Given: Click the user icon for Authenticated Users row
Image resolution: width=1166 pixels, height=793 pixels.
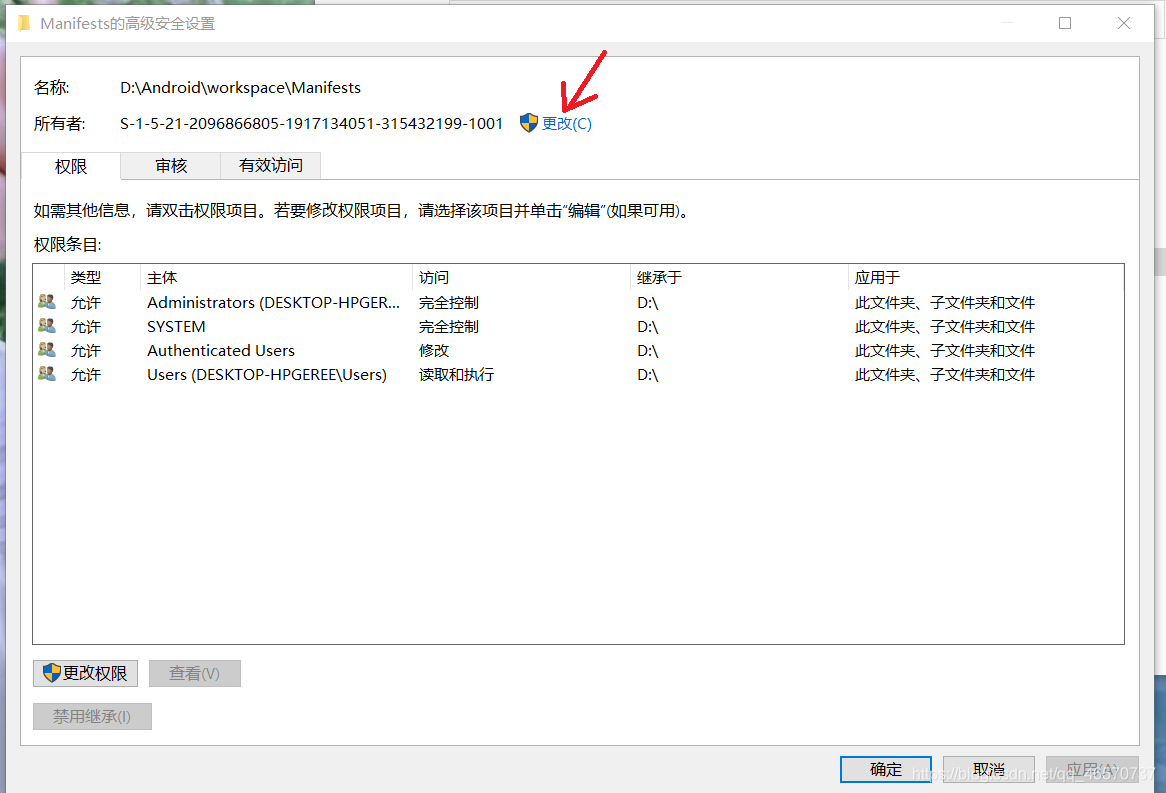Looking at the screenshot, I should pos(47,350).
